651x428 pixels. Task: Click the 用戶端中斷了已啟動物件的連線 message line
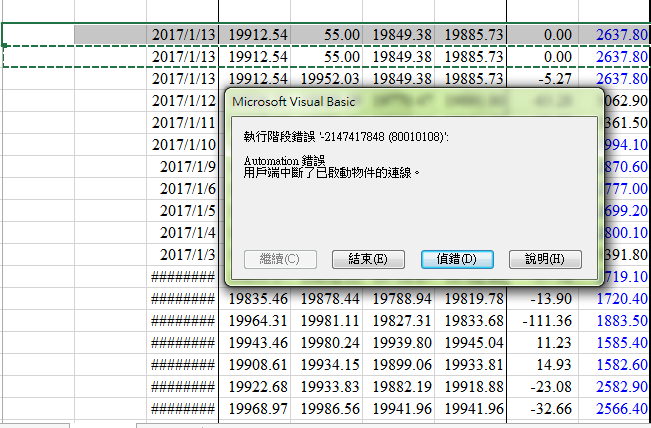point(331,172)
